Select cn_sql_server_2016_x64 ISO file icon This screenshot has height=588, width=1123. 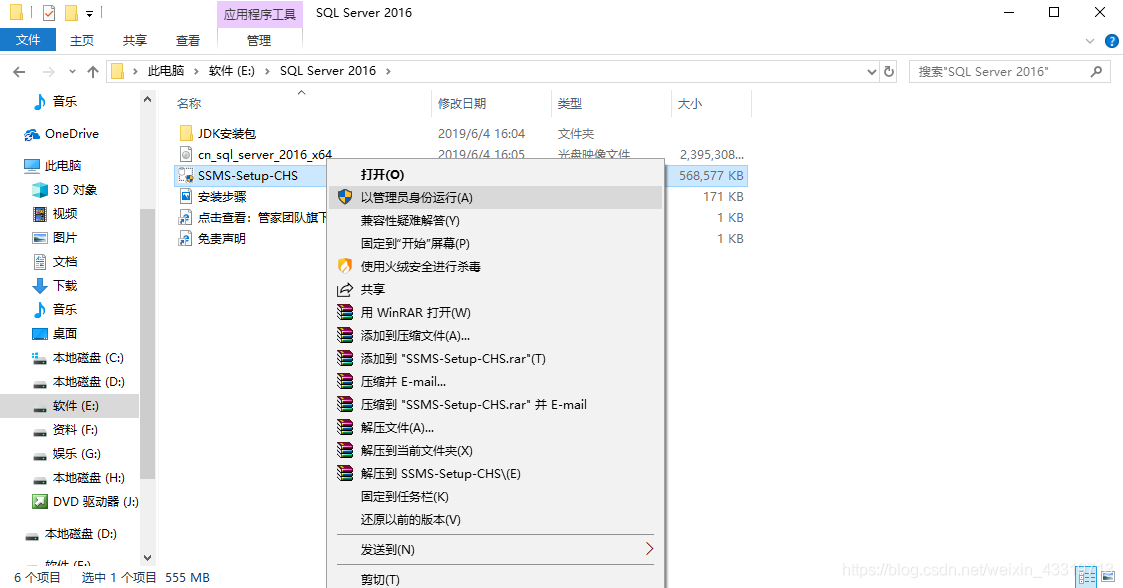(x=185, y=154)
